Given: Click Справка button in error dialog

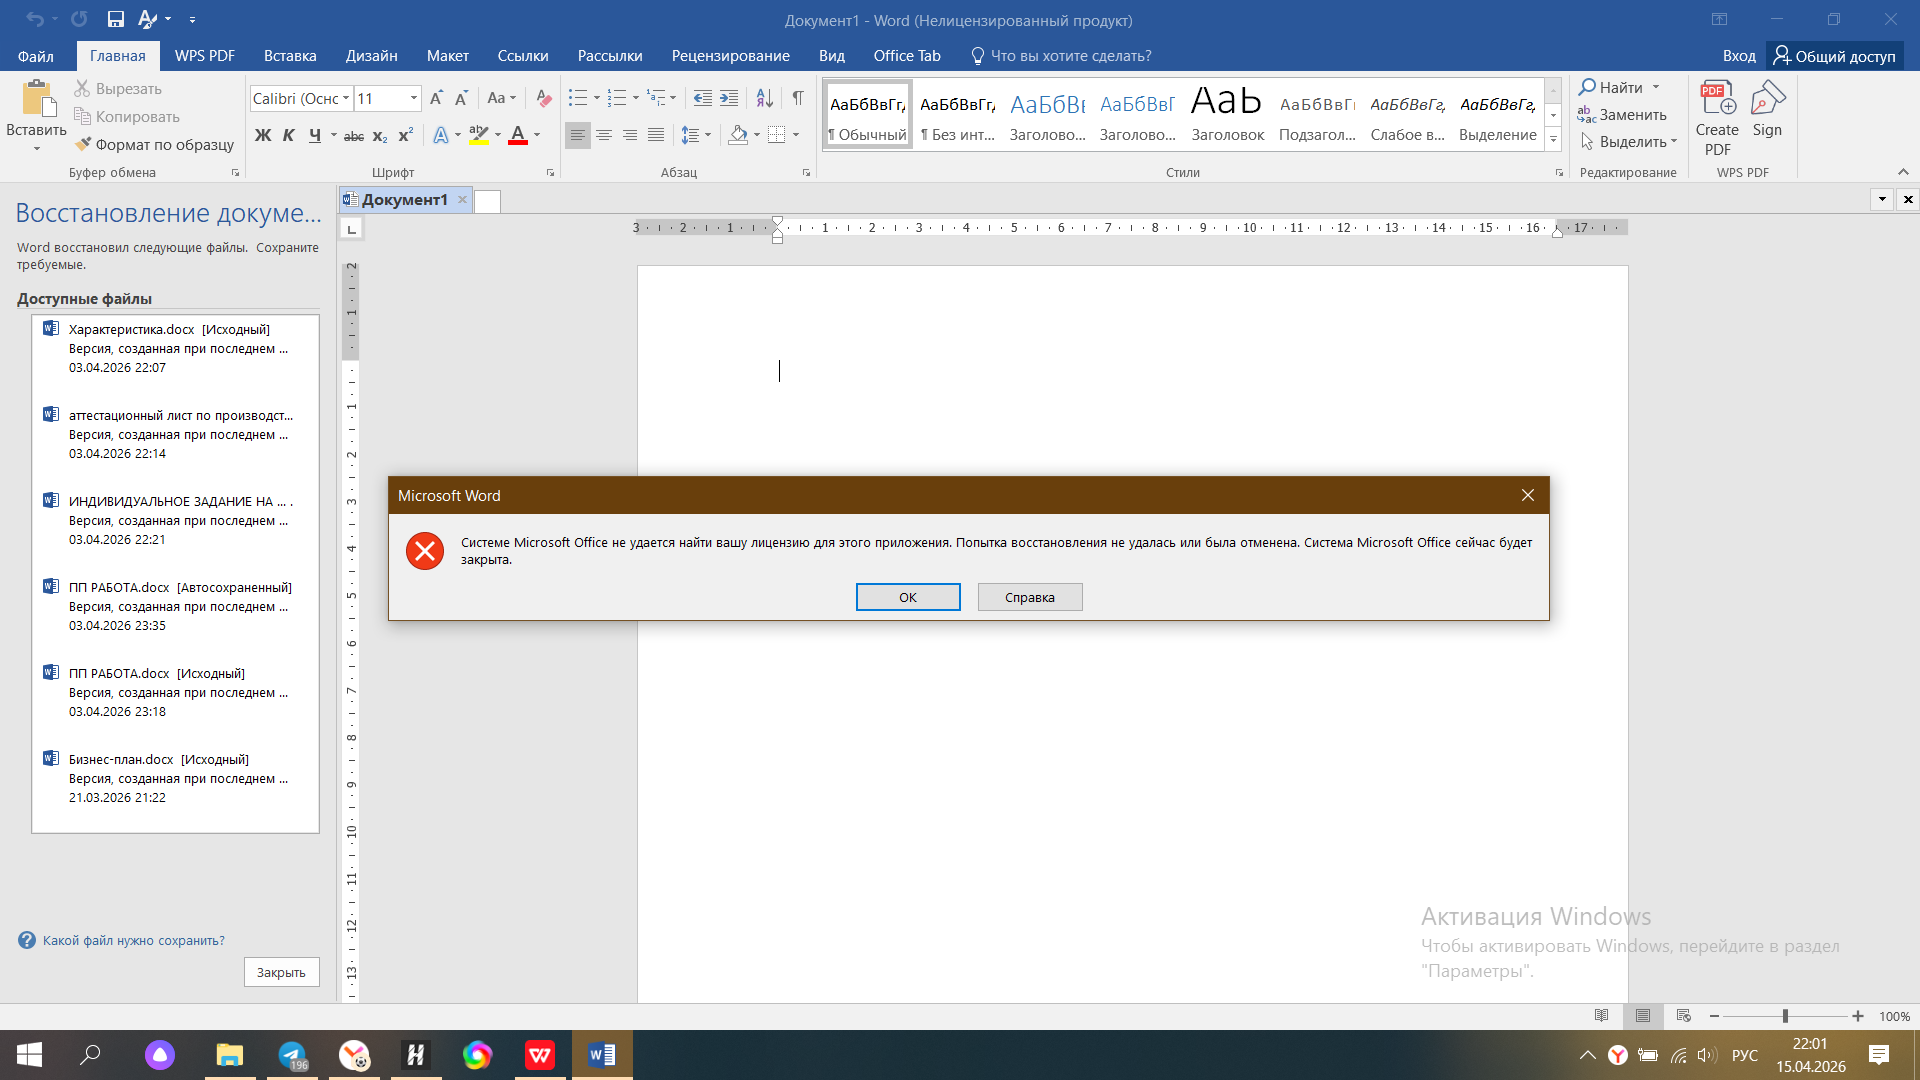Looking at the screenshot, I should click(x=1030, y=597).
